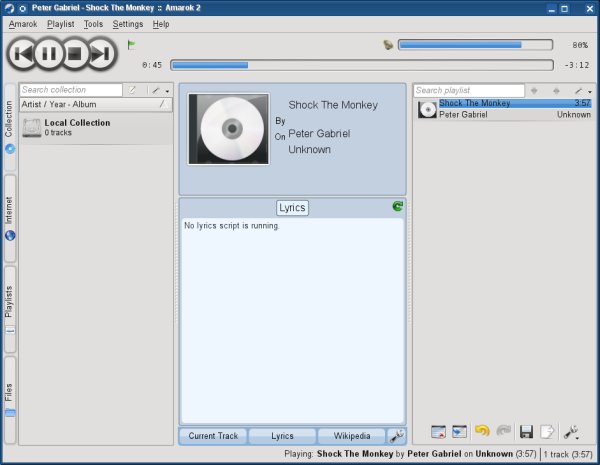
Task: Undo the last playlist change
Action: click(x=482, y=431)
